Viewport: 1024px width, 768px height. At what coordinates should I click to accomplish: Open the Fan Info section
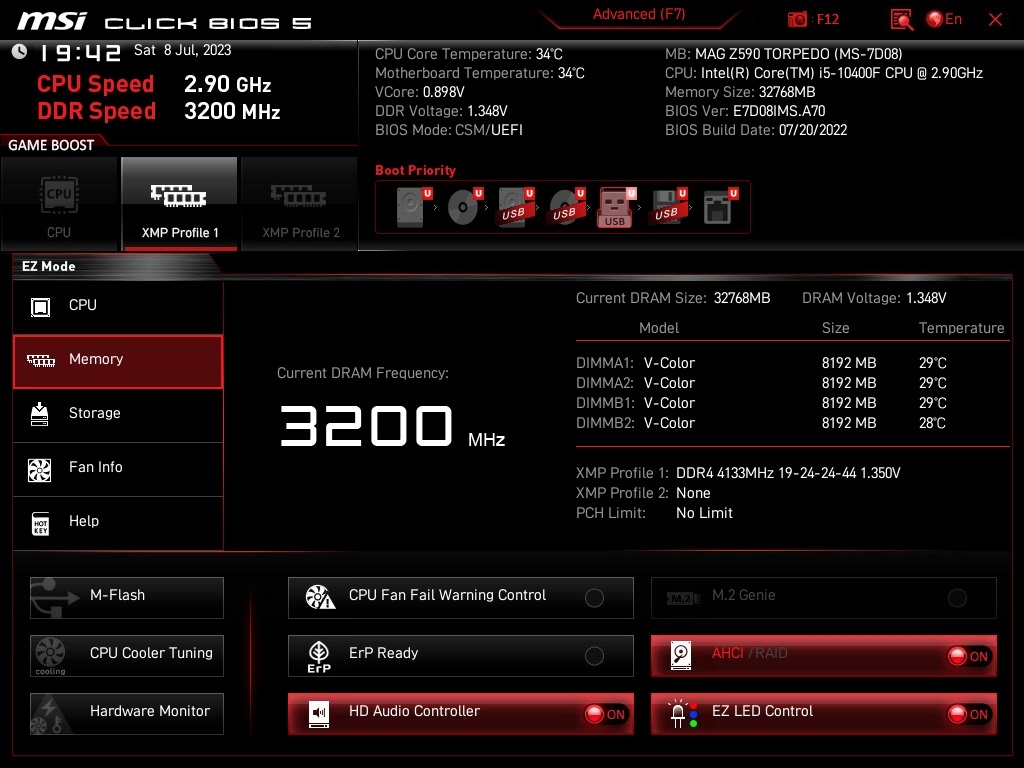point(118,468)
